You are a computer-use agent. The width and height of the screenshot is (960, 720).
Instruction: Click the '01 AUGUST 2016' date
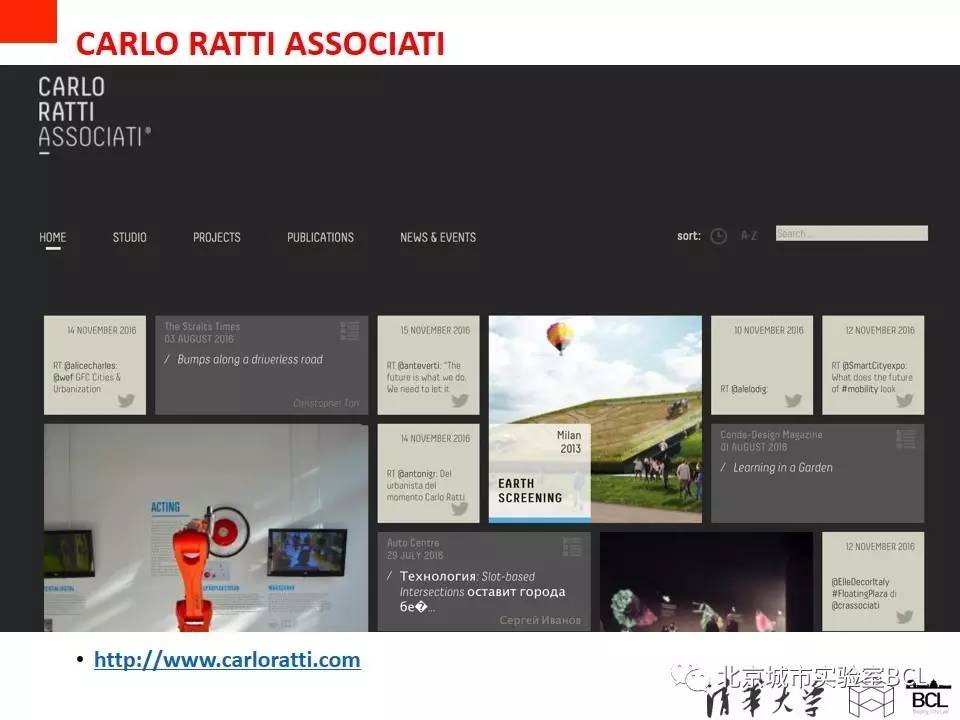(x=753, y=447)
